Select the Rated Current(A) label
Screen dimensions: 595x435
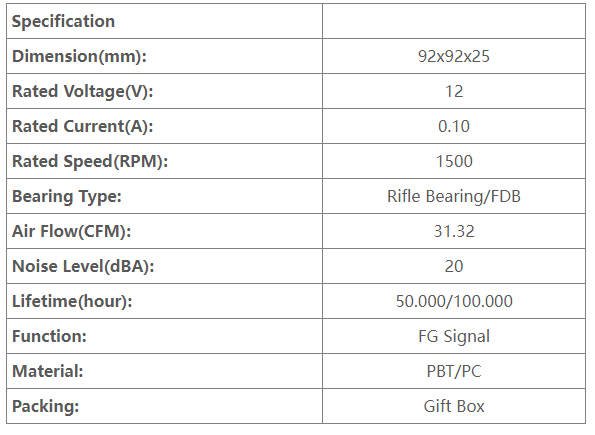pyautogui.click(x=83, y=126)
